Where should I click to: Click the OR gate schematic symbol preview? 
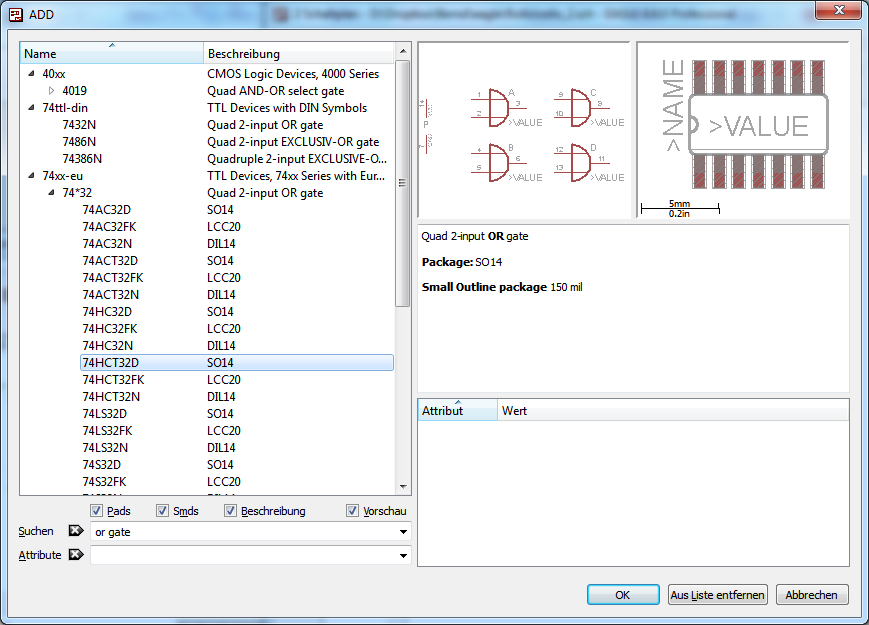(523, 130)
